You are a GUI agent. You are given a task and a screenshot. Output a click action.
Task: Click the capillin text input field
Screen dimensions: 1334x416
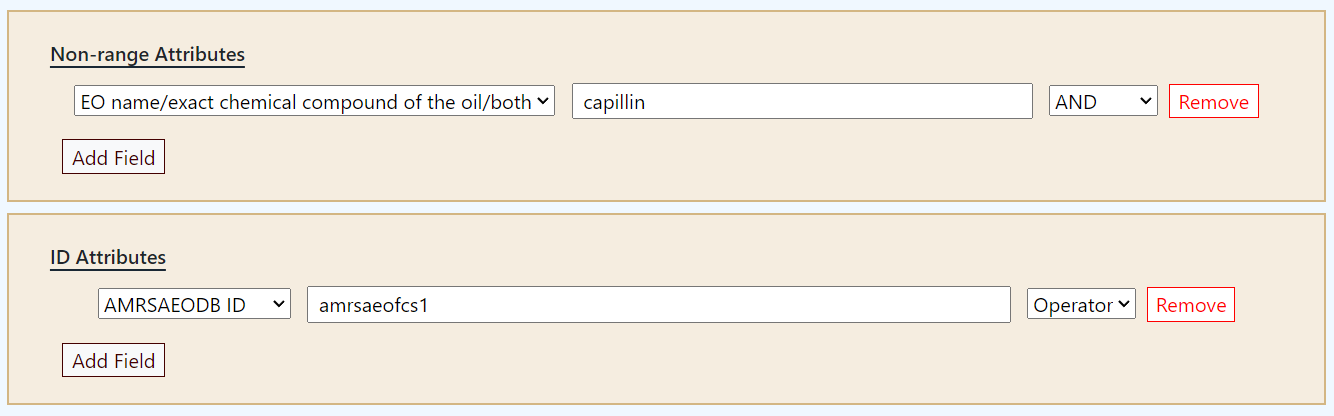click(801, 101)
